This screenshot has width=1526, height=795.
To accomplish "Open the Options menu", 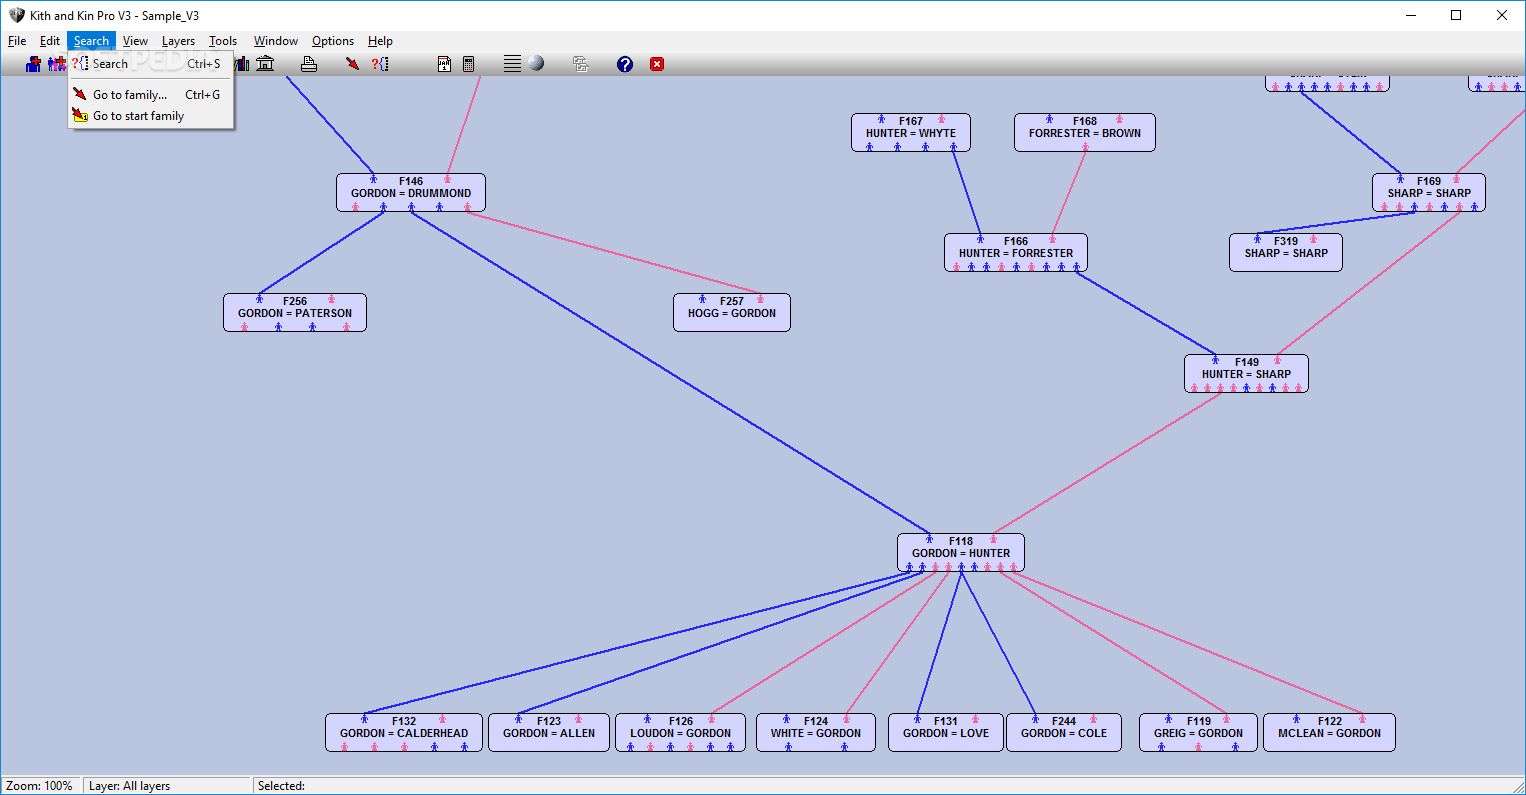I will pyautogui.click(x=333, y=41).
